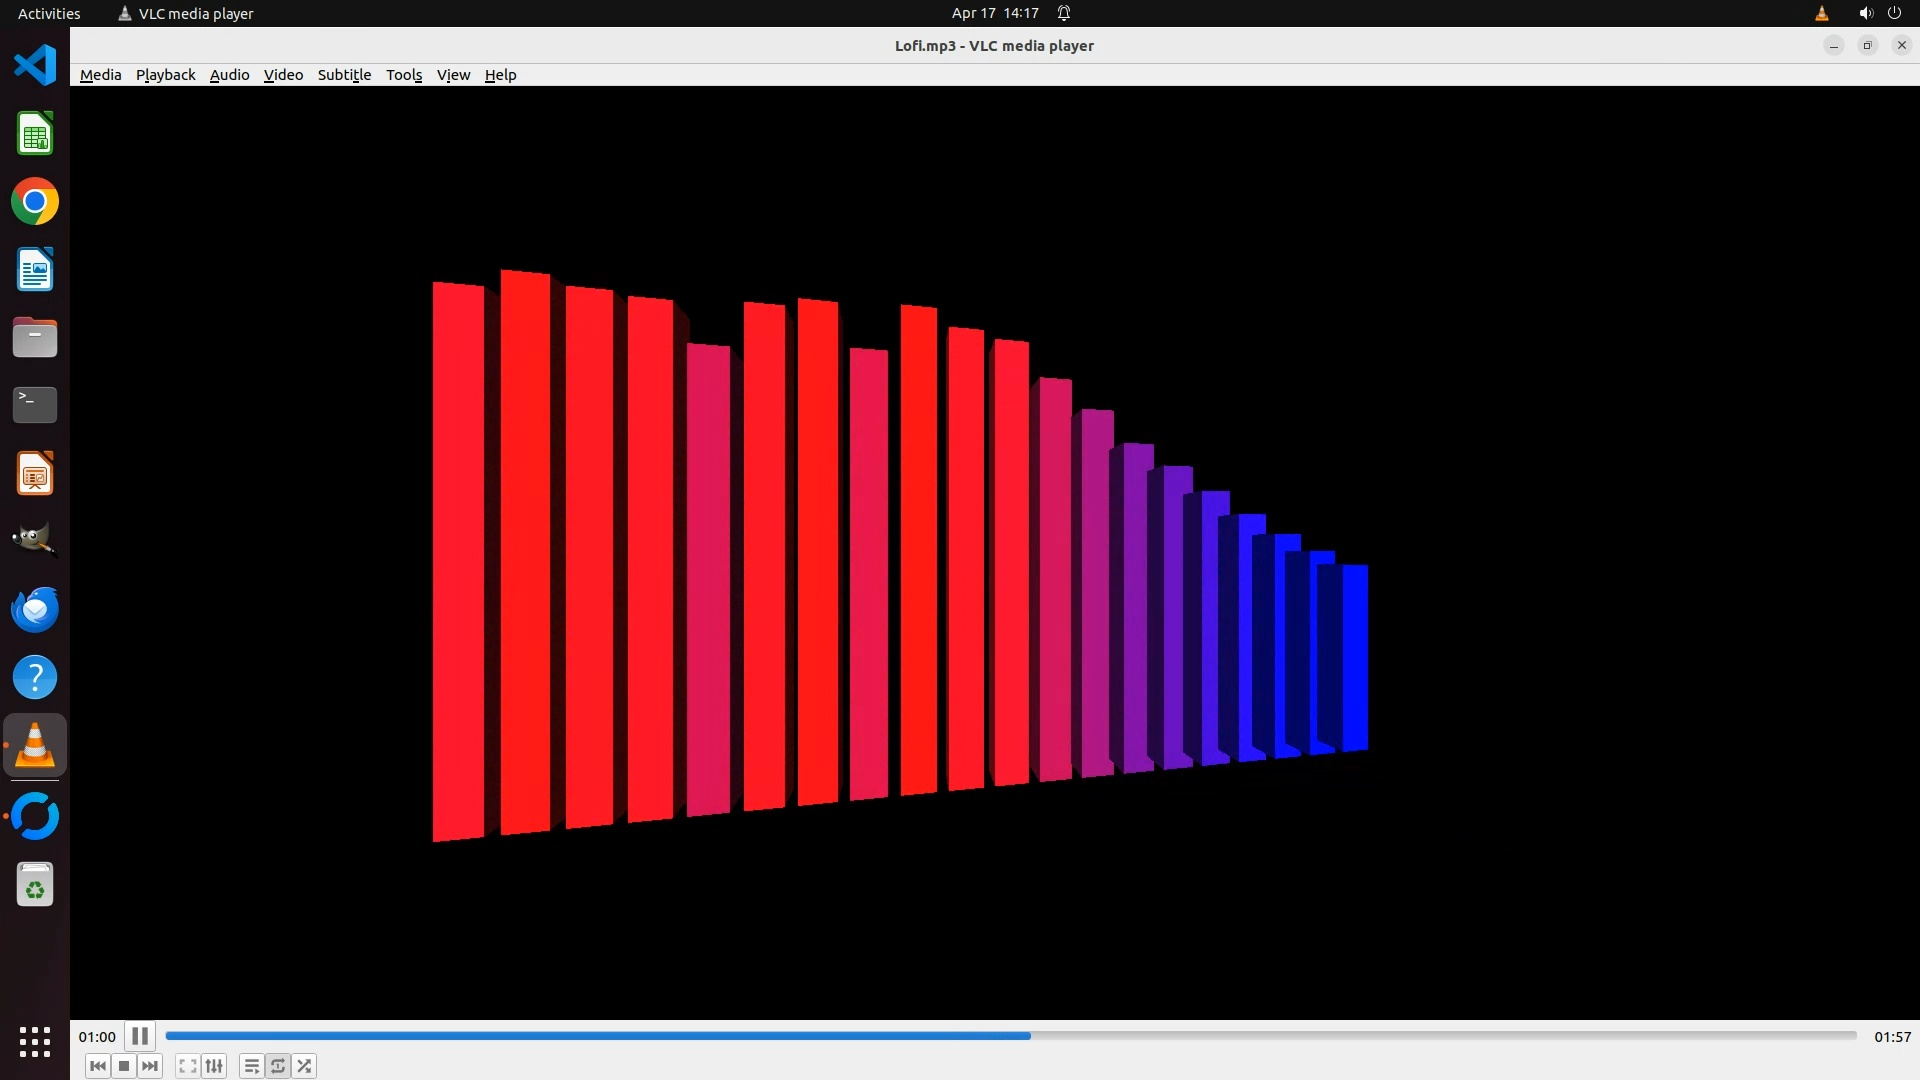Screen dimensions: 1920x1080
Task: Open the Media menu
Action: point(100,75)
